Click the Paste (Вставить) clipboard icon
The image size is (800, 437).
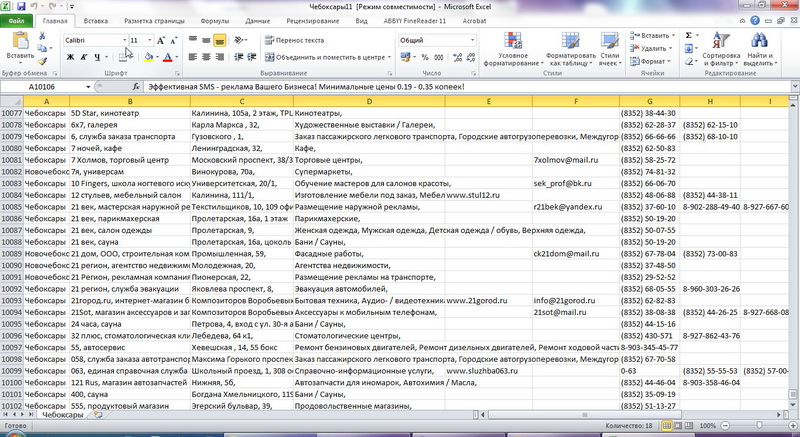[20, 41]
